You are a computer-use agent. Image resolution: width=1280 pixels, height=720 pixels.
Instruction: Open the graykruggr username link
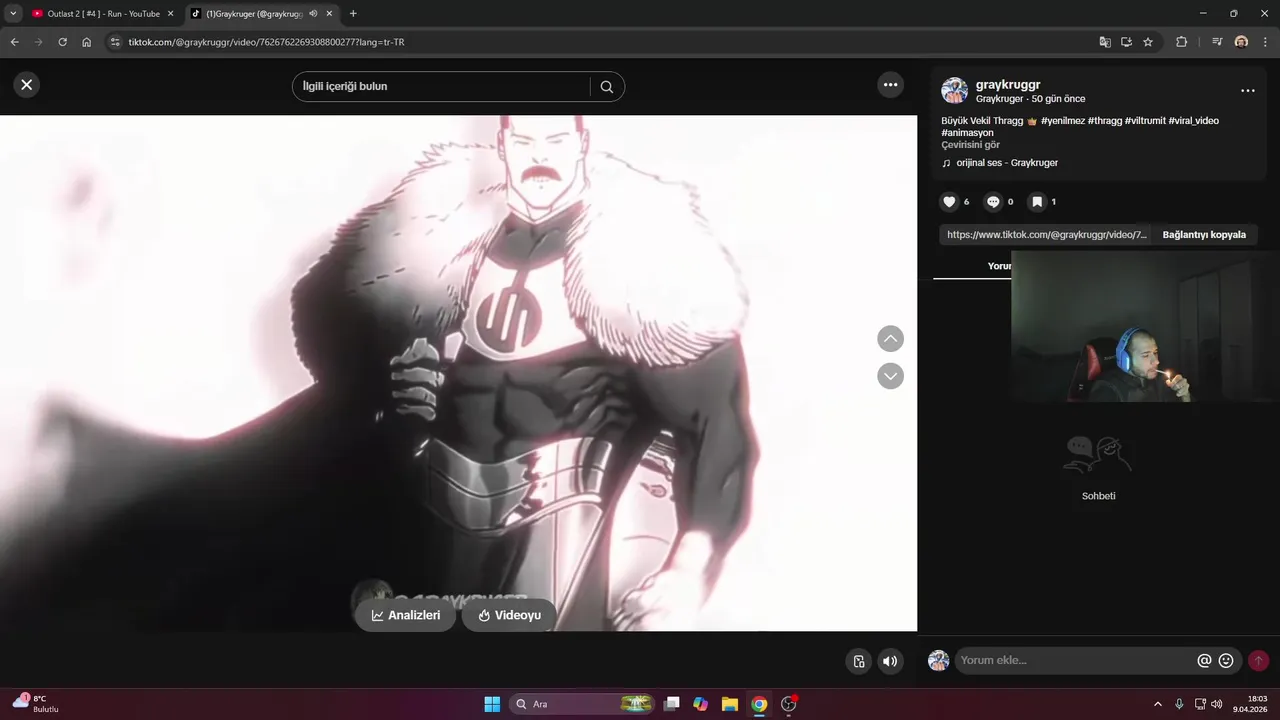tap(1008, 85)
